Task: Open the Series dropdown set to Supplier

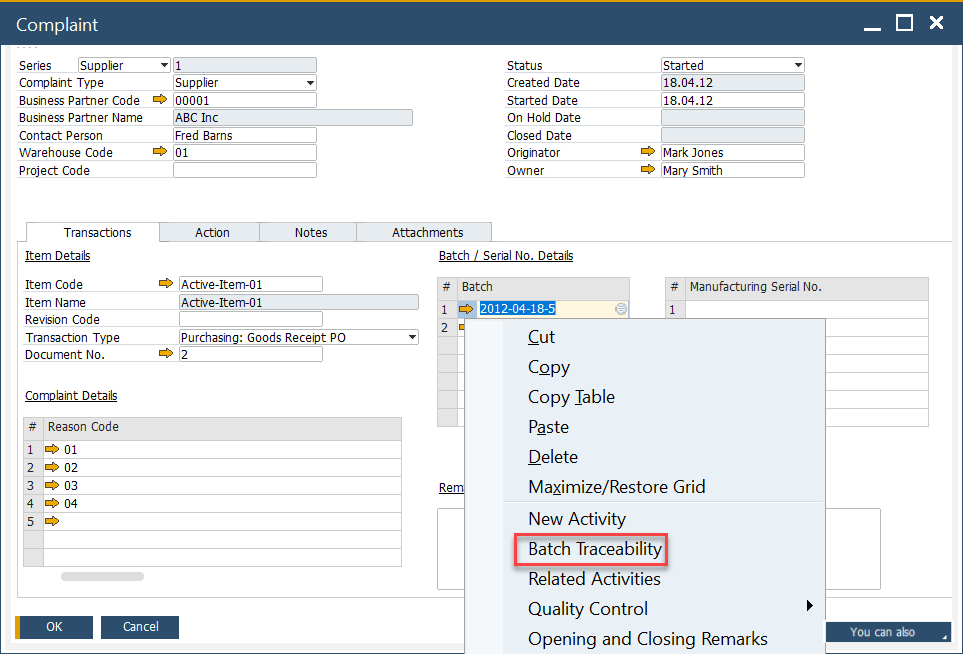Action: click(x=164, y=64)
